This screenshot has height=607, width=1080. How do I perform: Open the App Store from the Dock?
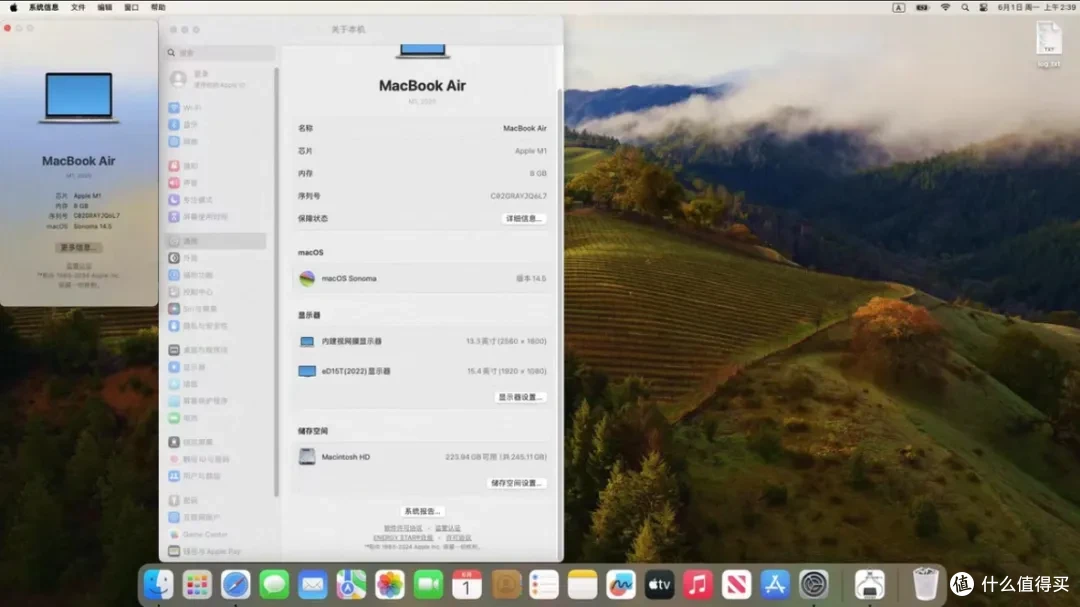point(775,585)
